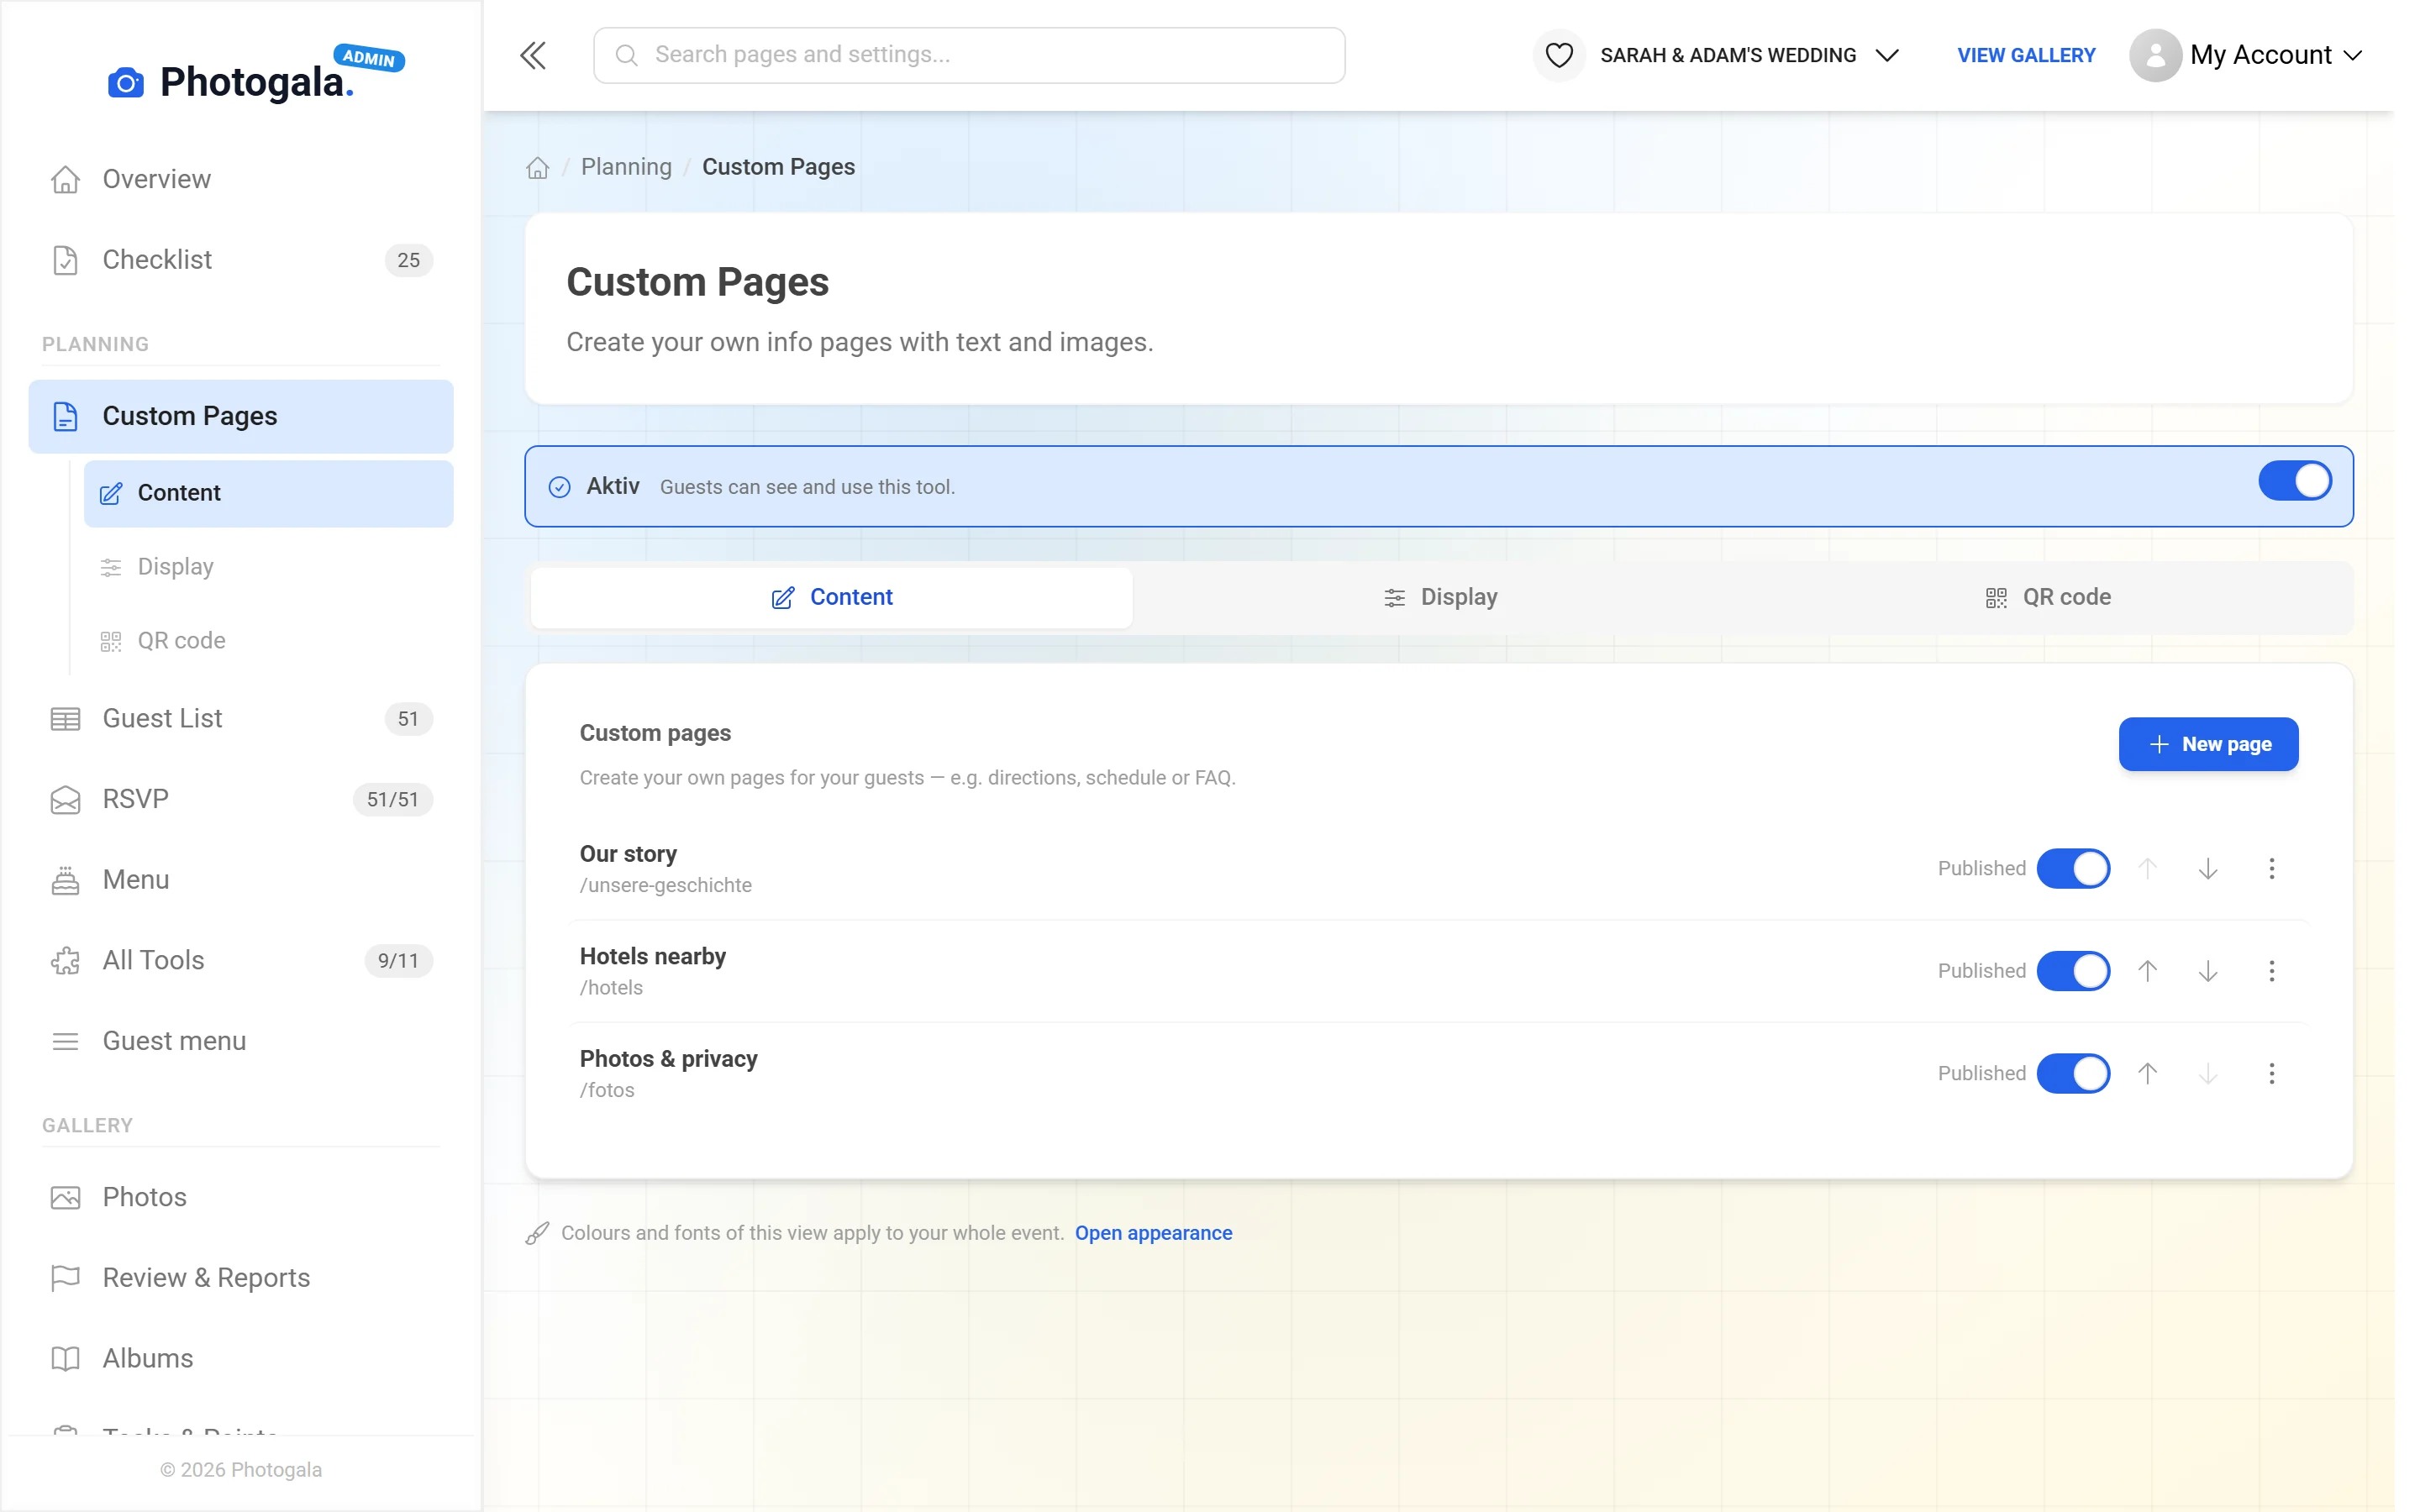Click the Custom Pages breadcrumb text
The image size is (2420, 1512).
(x=778, y=167)
